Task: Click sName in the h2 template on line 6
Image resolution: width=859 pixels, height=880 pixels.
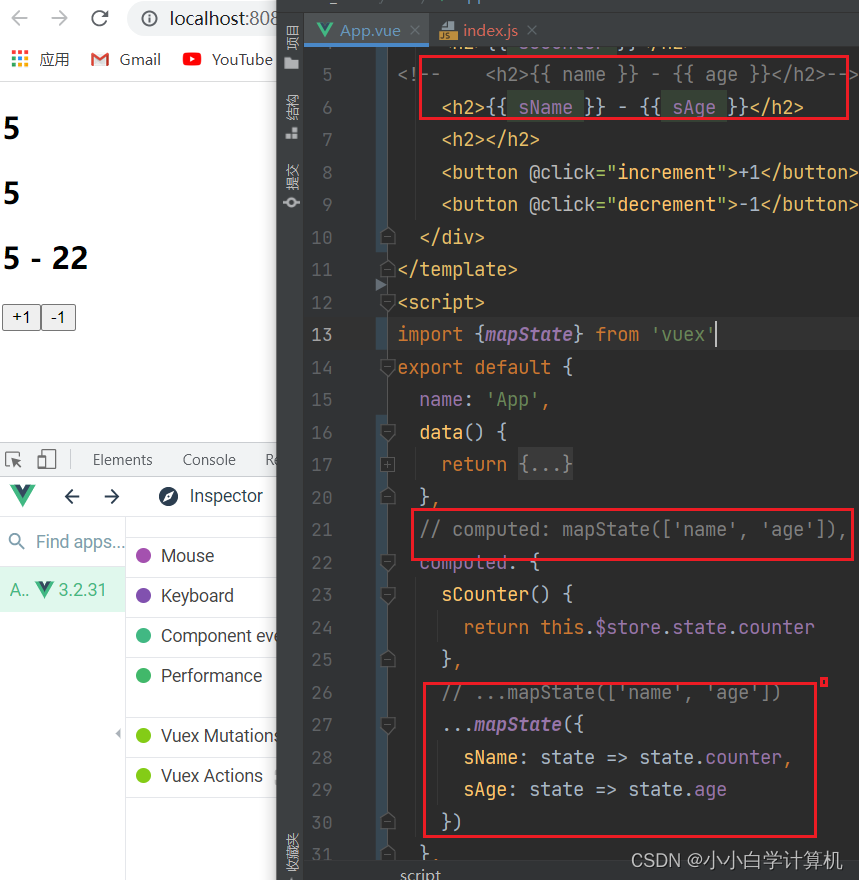Action: tap(545, 107)
